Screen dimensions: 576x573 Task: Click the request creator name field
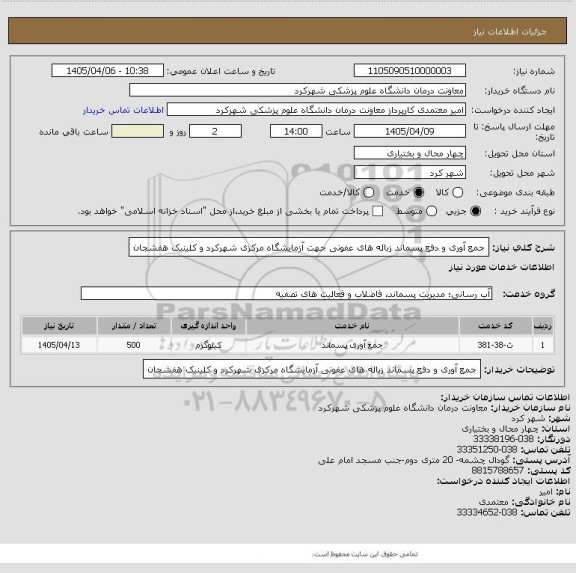(316, 110)
